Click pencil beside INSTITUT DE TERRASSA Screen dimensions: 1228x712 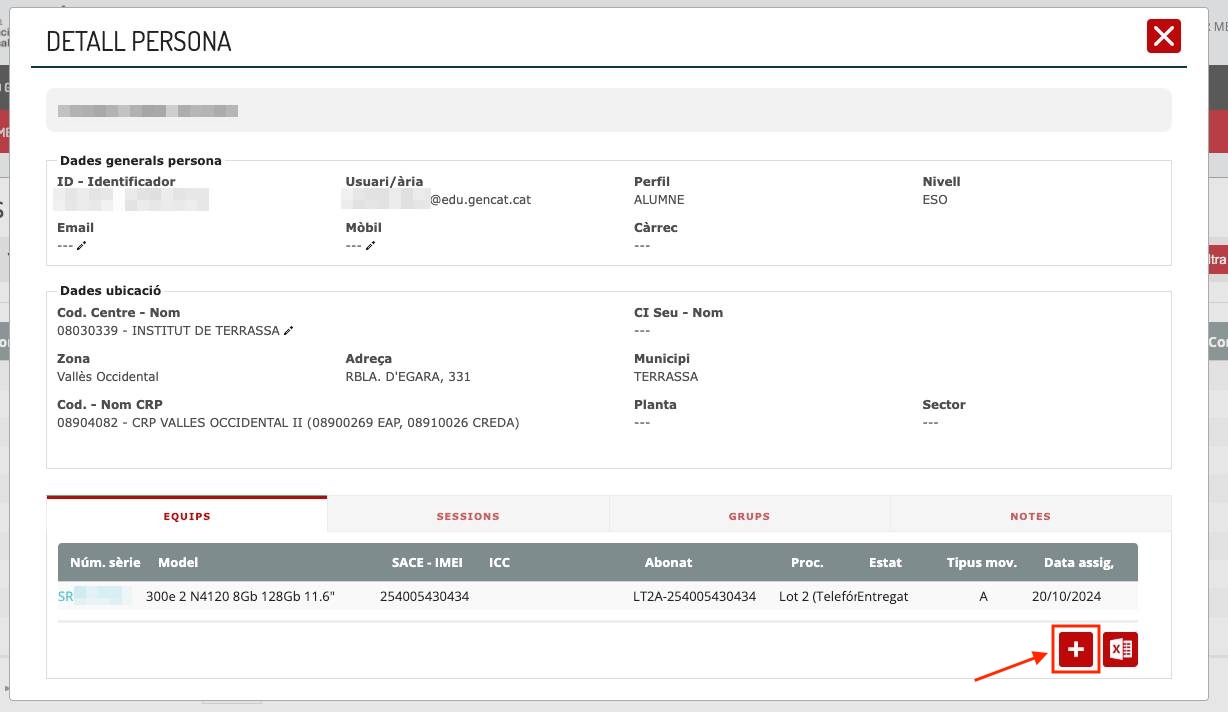click(289, 331)
